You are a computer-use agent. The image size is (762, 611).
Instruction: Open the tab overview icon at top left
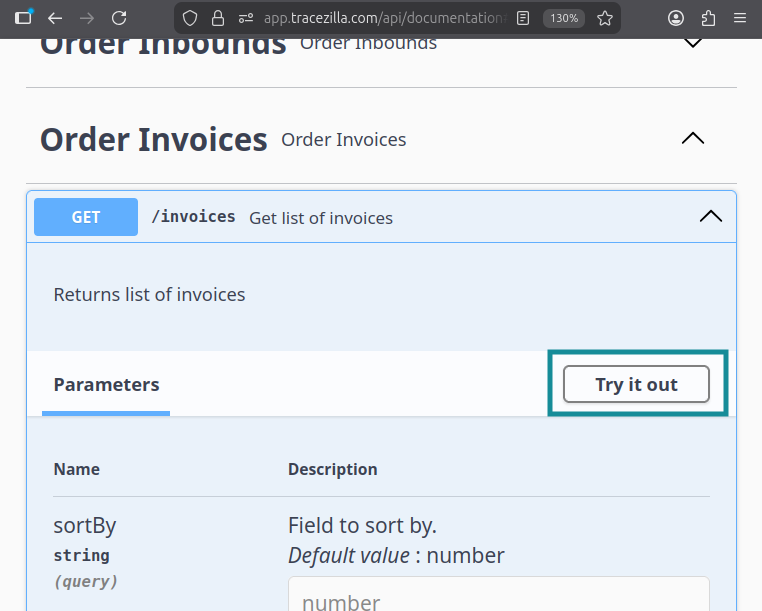[x=23, y=18]
